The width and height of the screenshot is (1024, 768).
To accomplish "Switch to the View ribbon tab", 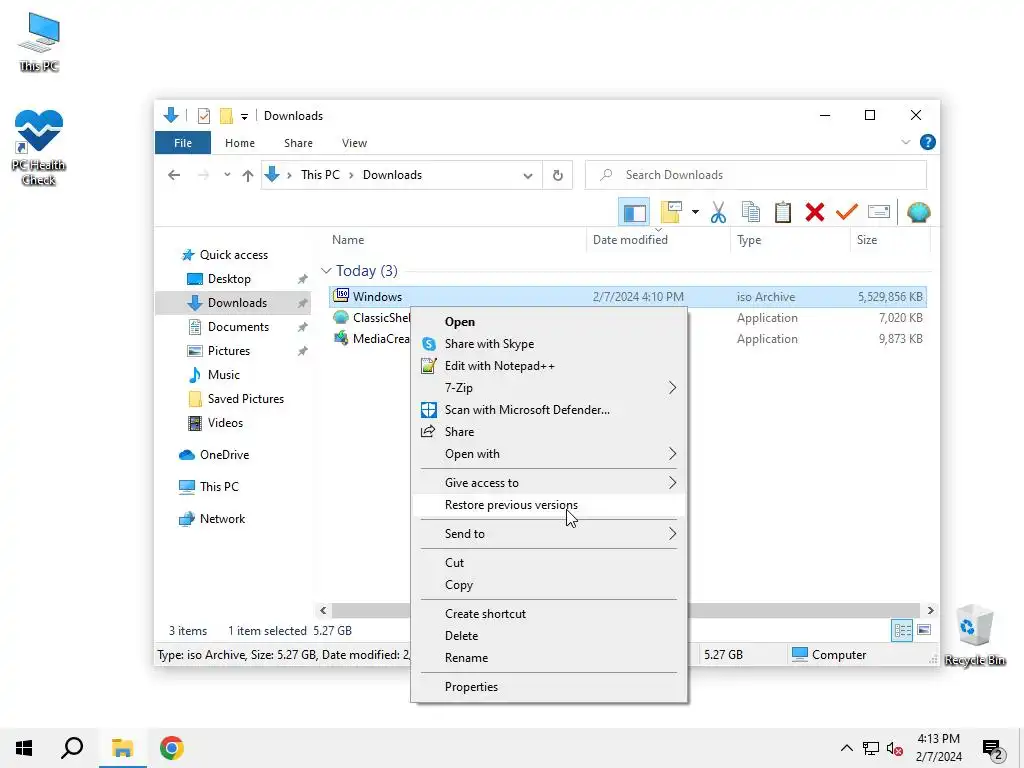I will point(354,143).
